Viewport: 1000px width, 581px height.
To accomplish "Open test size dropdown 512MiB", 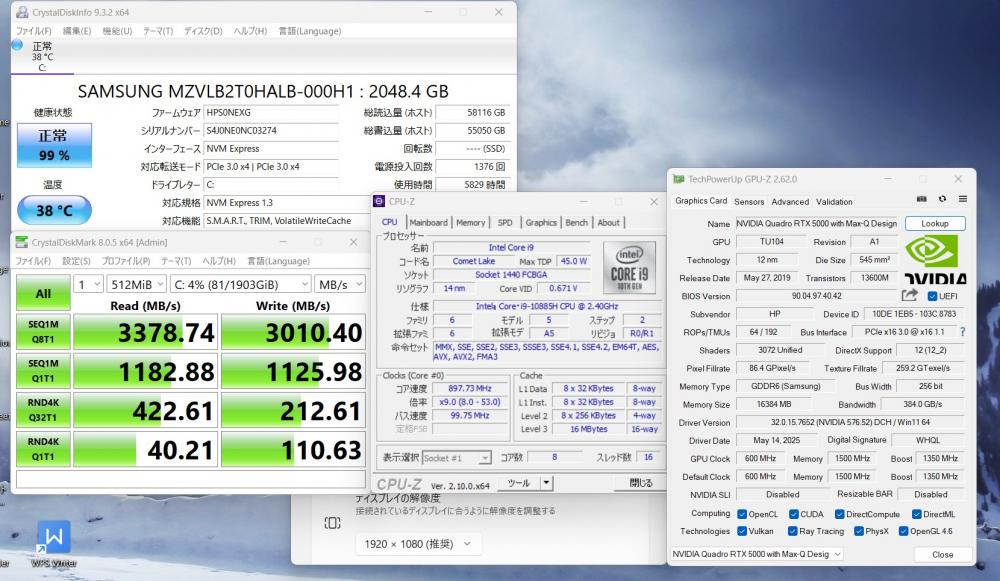I will (136, 284).
